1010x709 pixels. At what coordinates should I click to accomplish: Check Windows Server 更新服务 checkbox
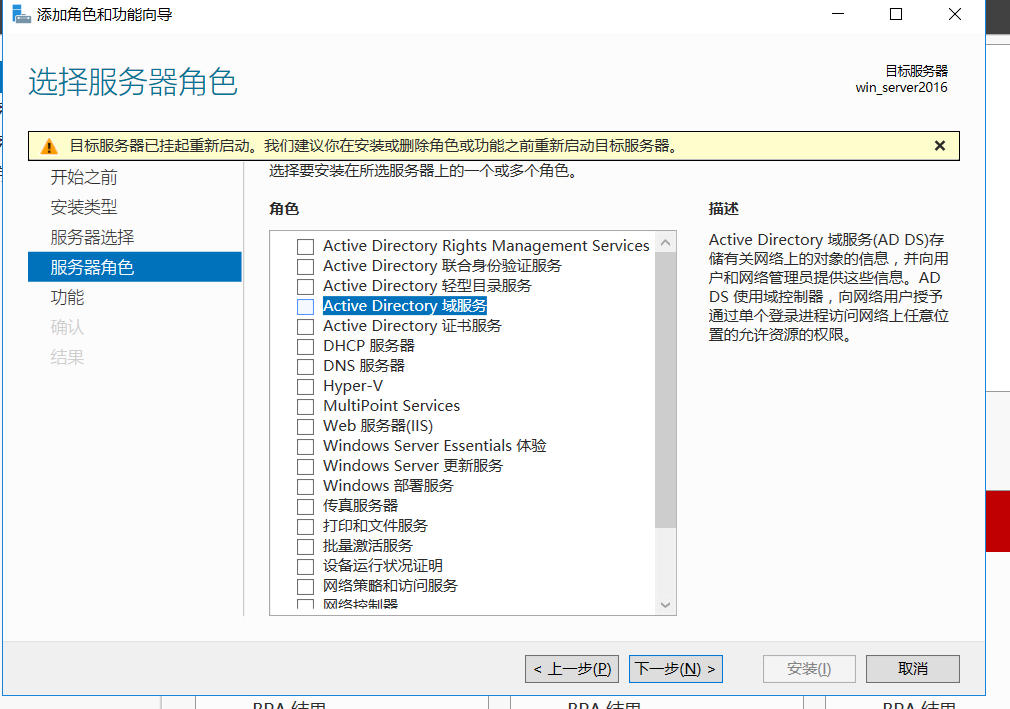305,466
